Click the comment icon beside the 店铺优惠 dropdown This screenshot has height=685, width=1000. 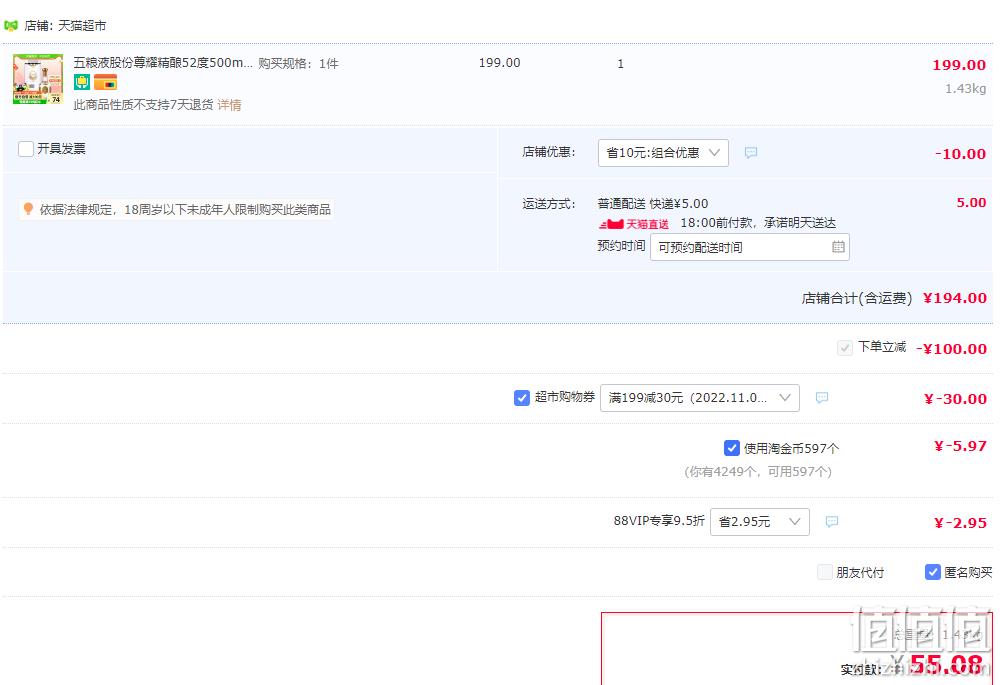click(x=751, y=152)
